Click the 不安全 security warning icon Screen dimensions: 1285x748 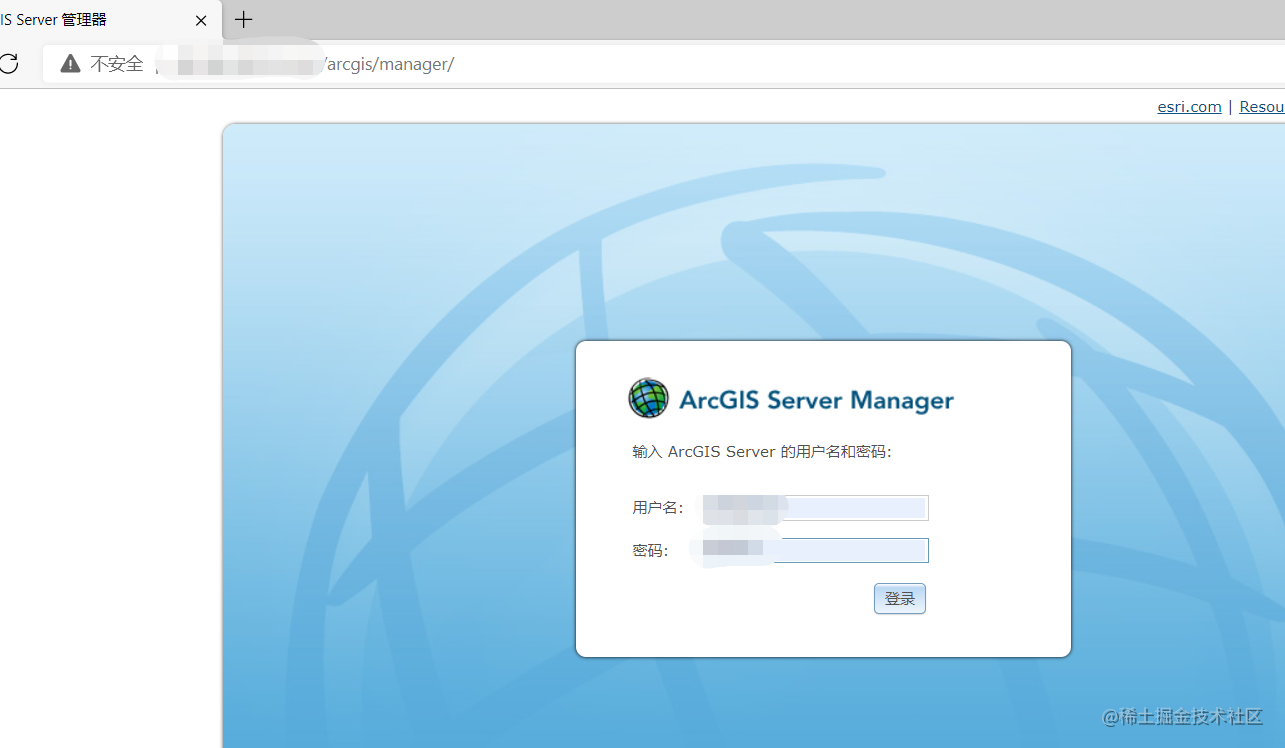[69, 63]
